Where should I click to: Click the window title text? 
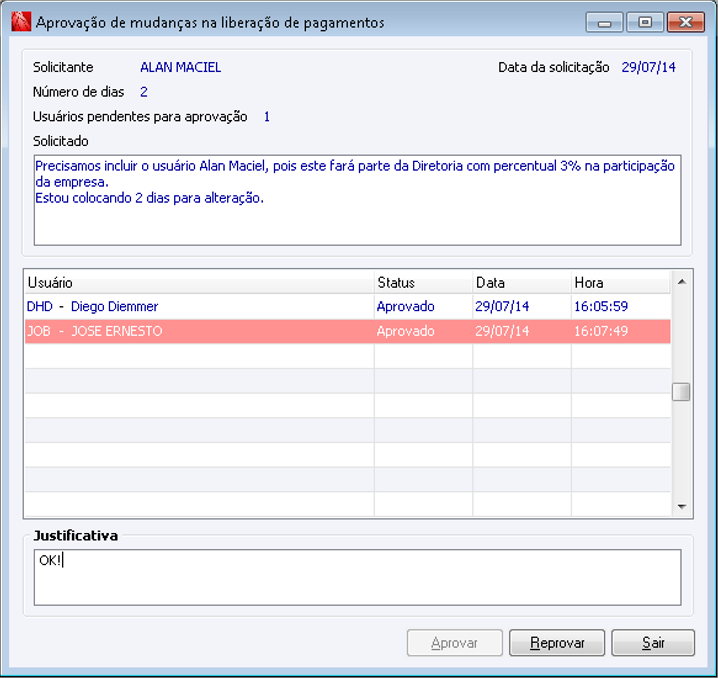point(210,22)
